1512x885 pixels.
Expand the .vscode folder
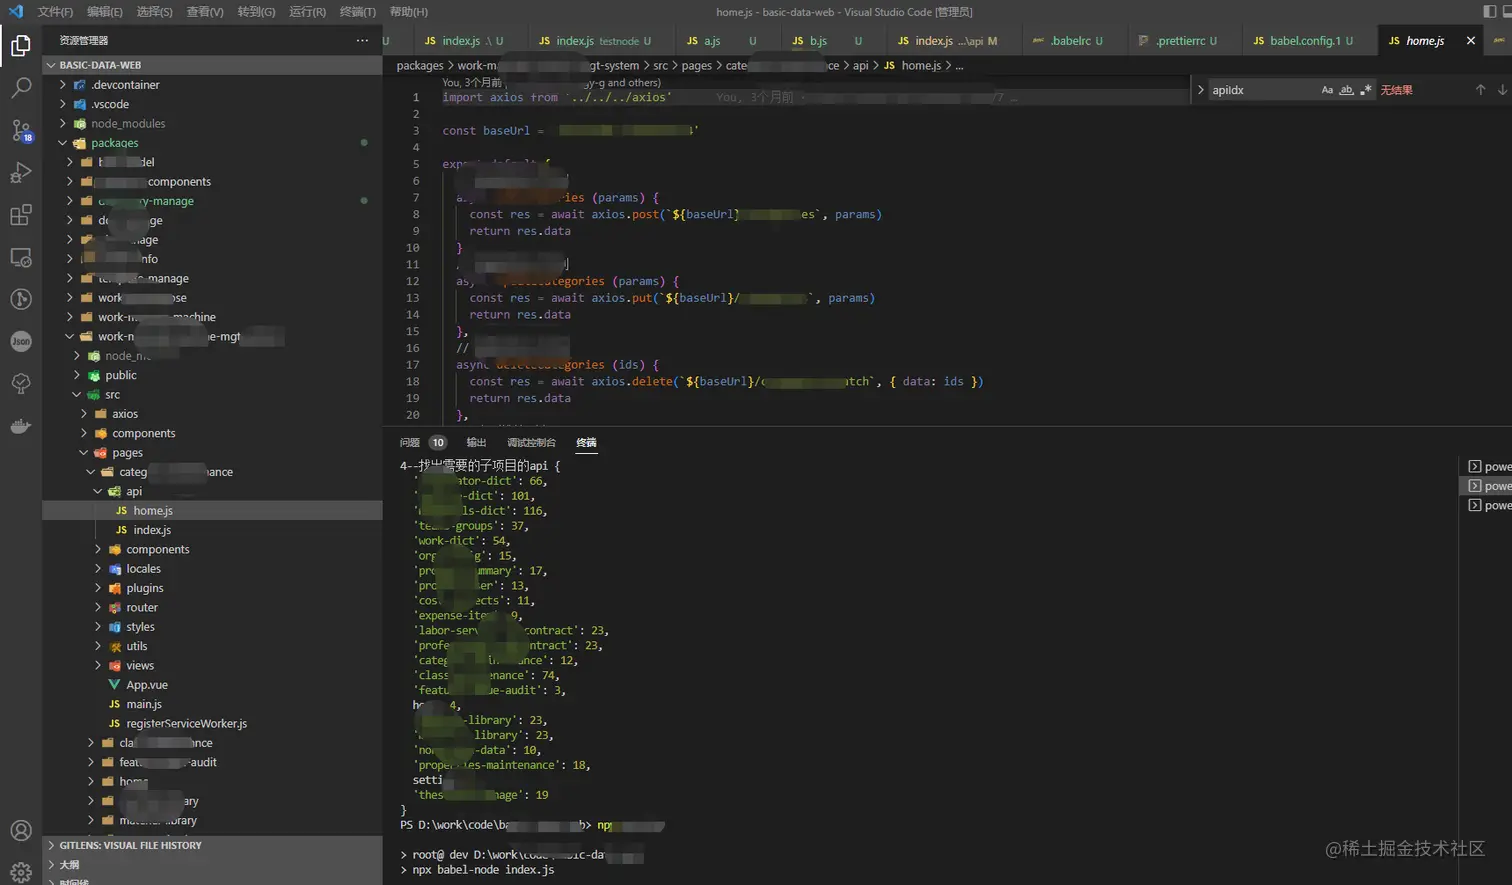[63, 104]
